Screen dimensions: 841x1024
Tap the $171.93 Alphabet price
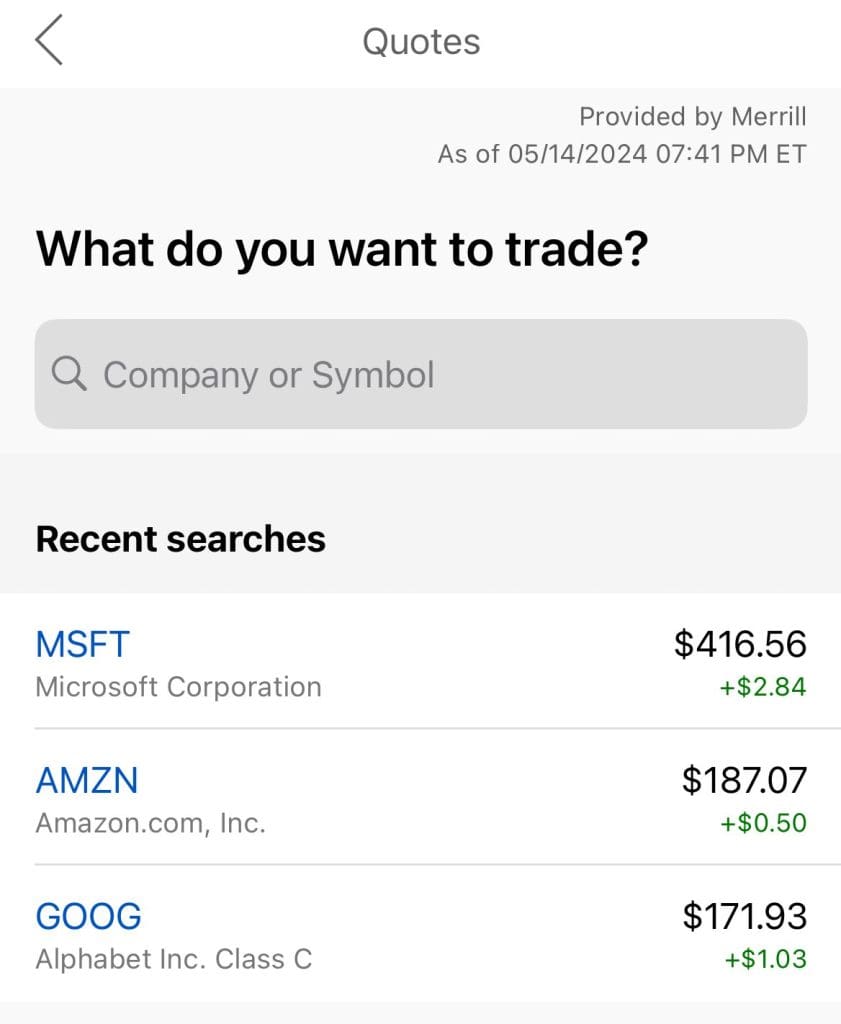[x=744, y=916]
